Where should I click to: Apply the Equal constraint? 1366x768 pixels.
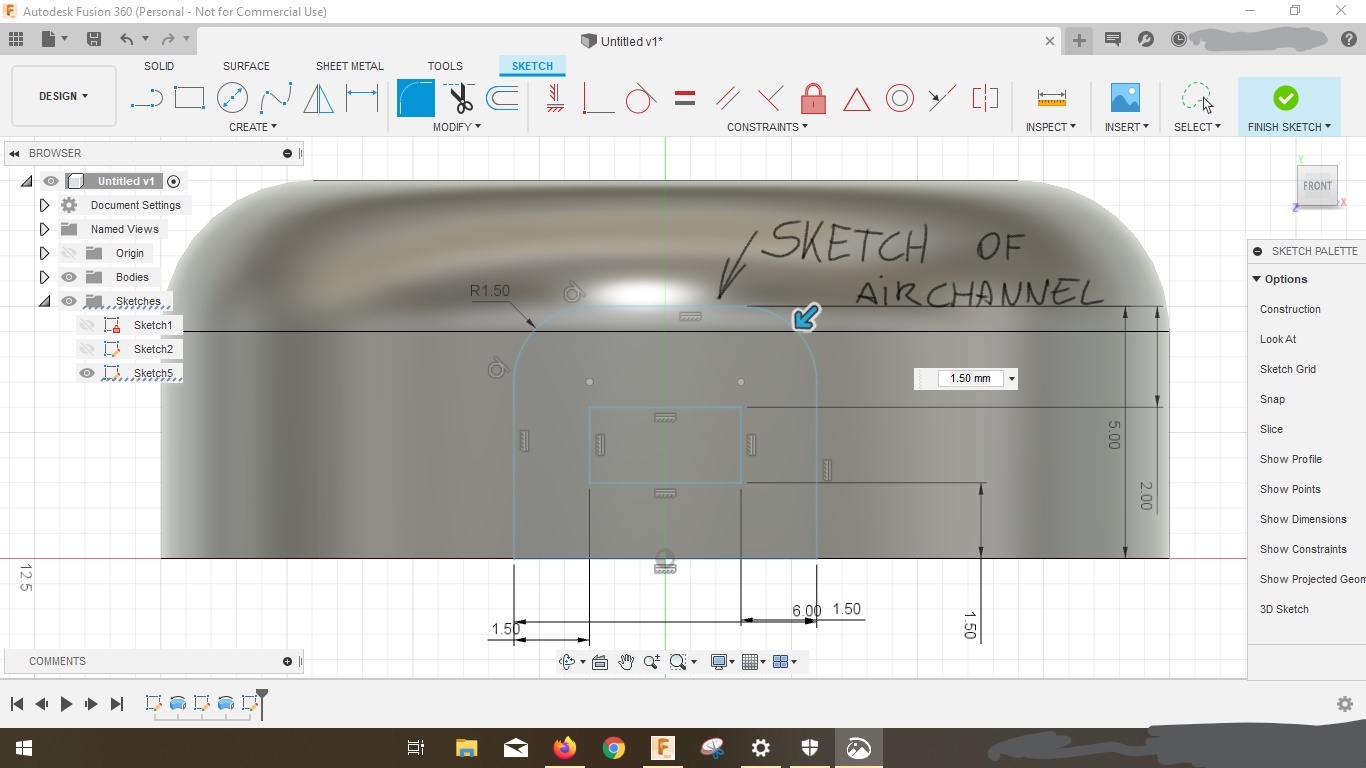coord(684,98)
